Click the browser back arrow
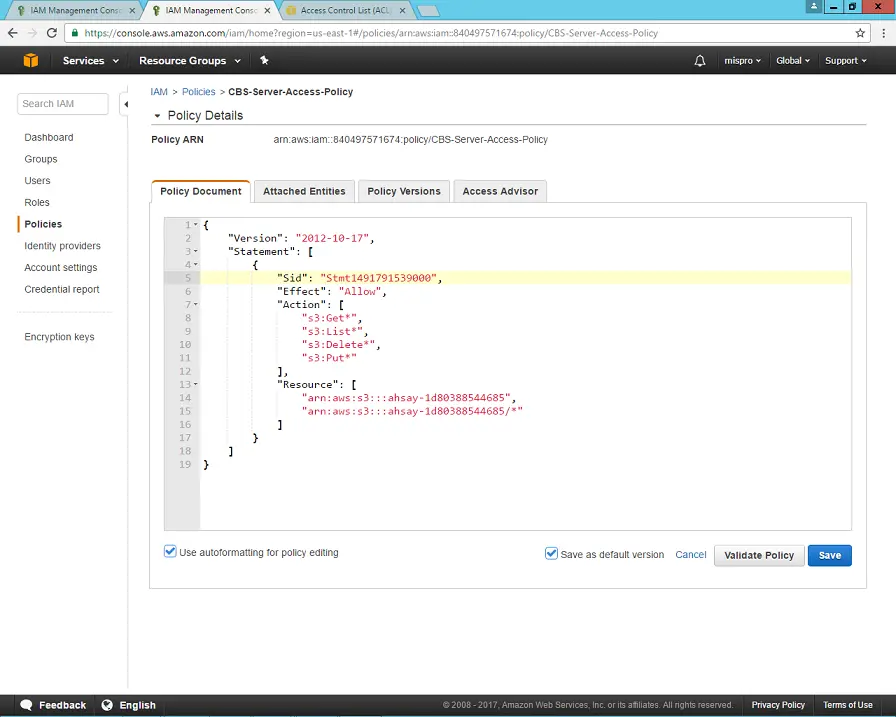 [11, 32]
